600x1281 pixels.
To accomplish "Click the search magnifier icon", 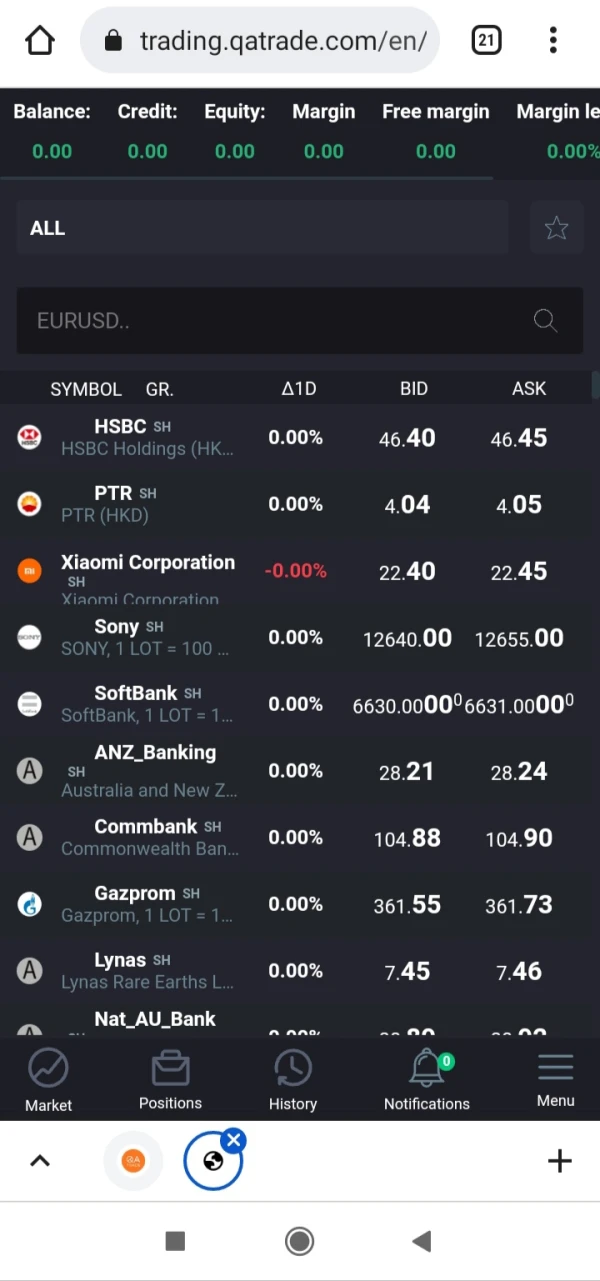I will click(545, 320).
